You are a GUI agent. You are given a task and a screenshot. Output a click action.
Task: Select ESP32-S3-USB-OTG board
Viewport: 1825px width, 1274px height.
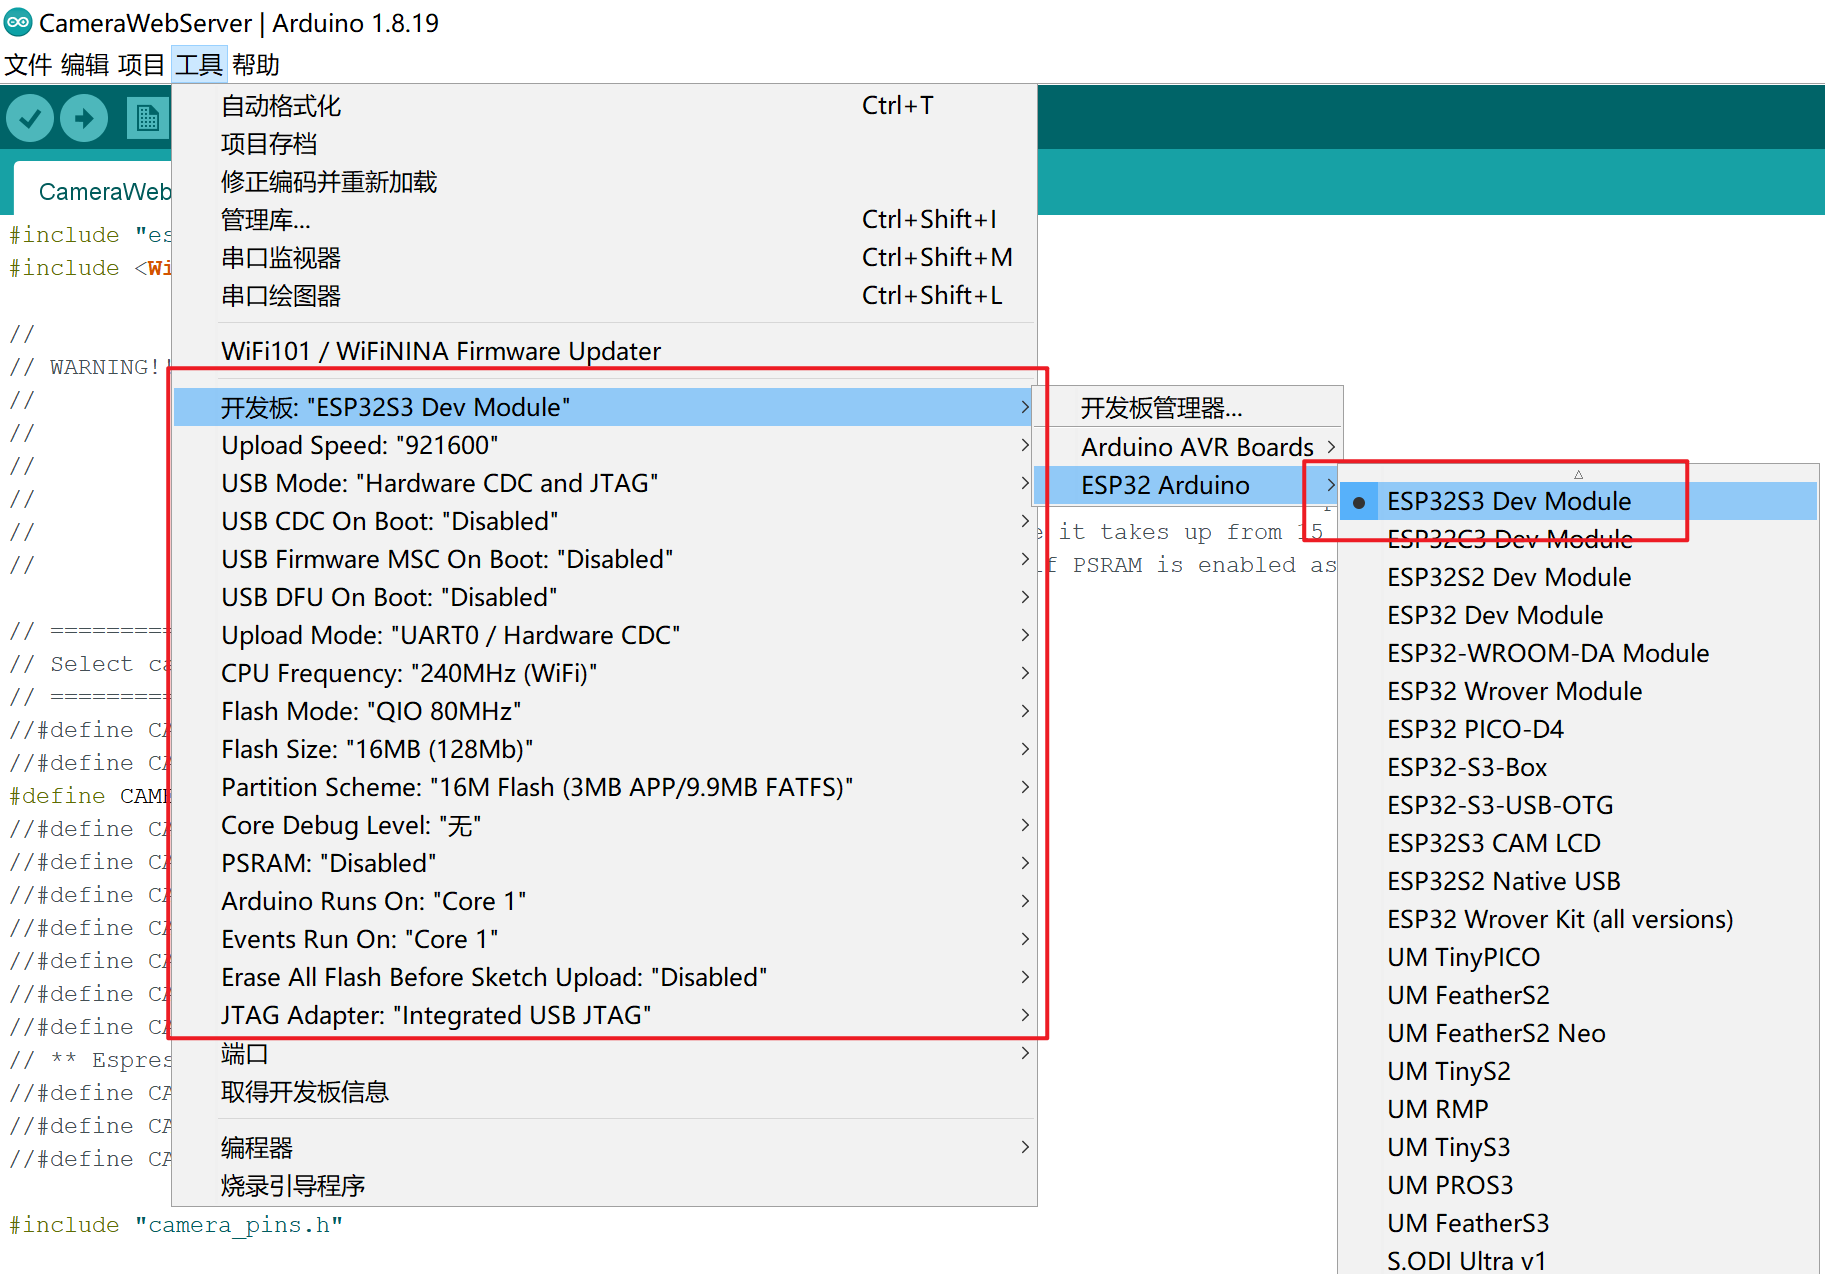[x=1578, y=805]
